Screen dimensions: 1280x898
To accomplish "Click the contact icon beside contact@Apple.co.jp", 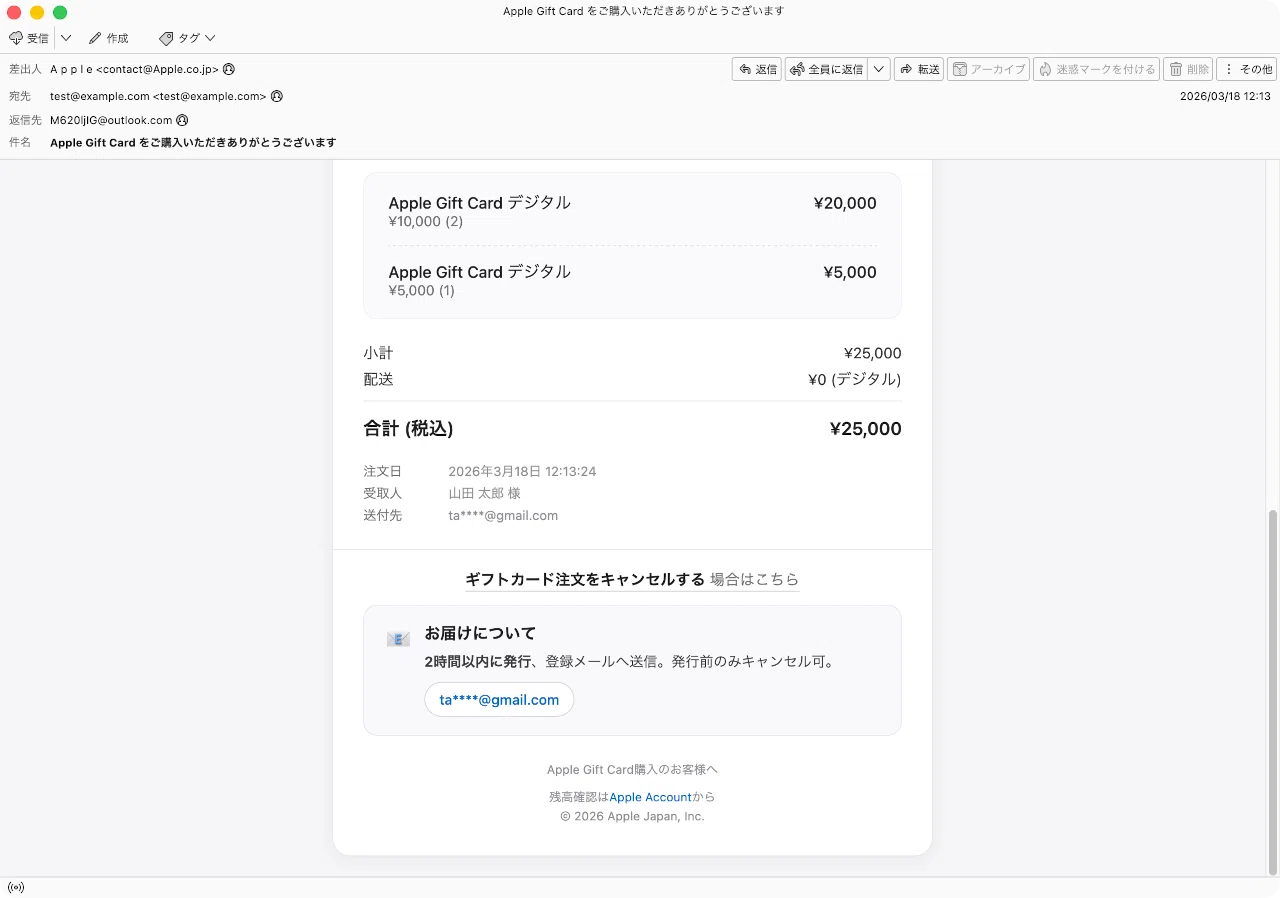I will click(x=229, y=69).
